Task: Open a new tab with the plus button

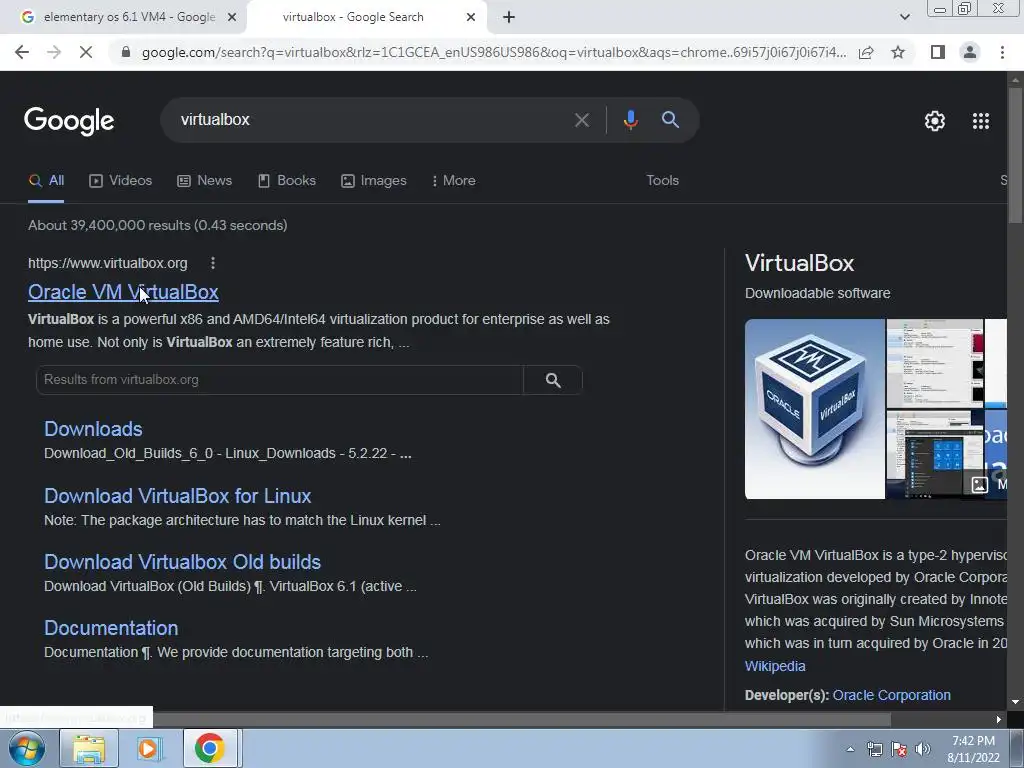Action: pyautogui.click(x=509, y=18)
